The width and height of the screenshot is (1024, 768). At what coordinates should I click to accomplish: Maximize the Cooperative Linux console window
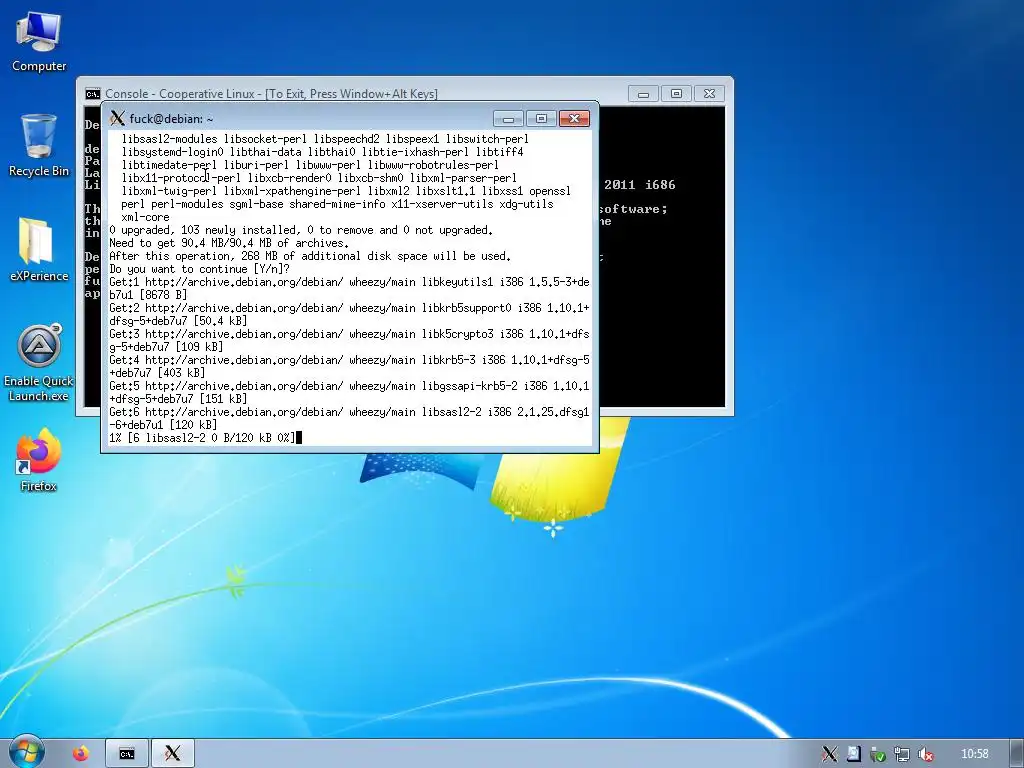[x=676, y=94]
